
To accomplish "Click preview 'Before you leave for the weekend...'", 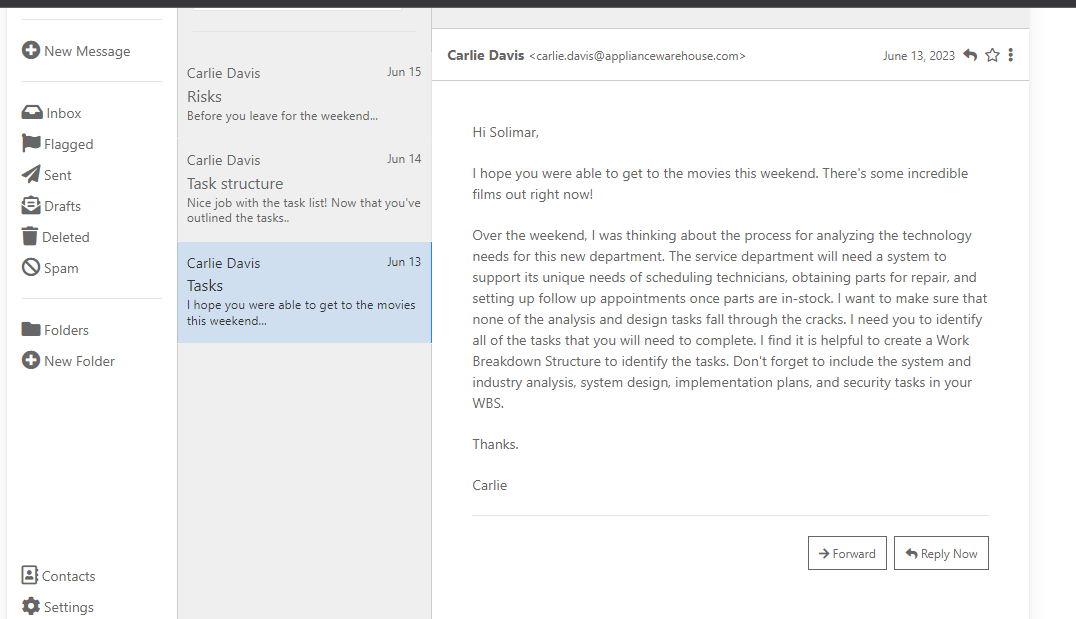I will [282, 116].
